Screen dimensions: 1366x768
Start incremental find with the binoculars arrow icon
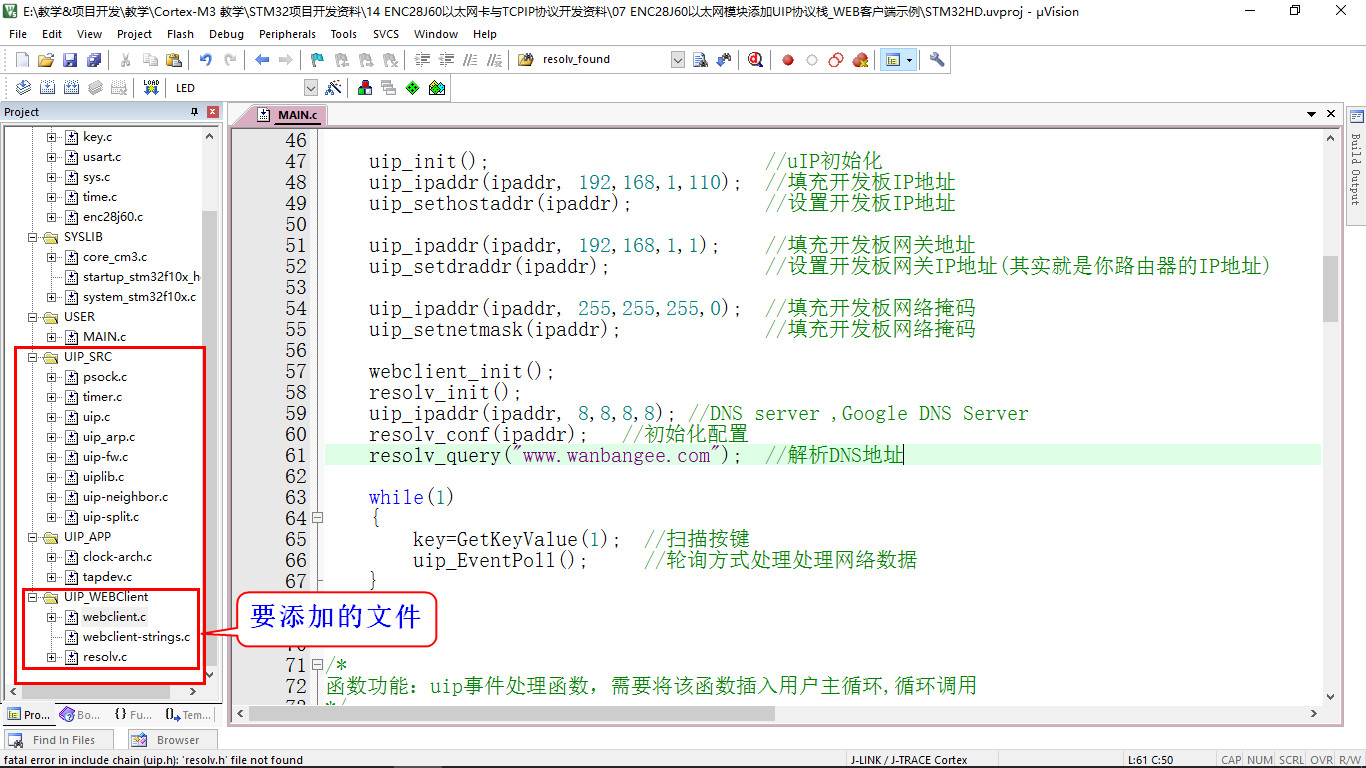coord(723,60)
